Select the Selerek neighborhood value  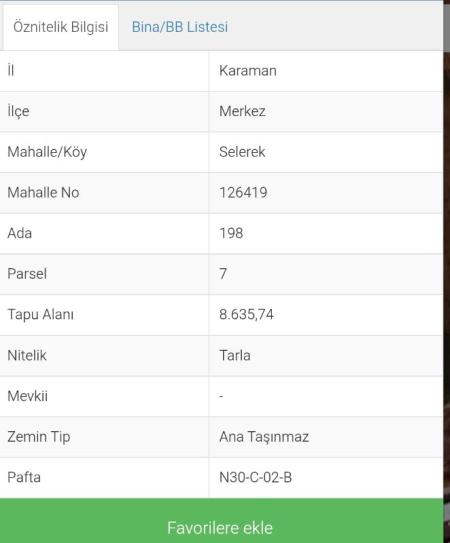pos(242,152)
